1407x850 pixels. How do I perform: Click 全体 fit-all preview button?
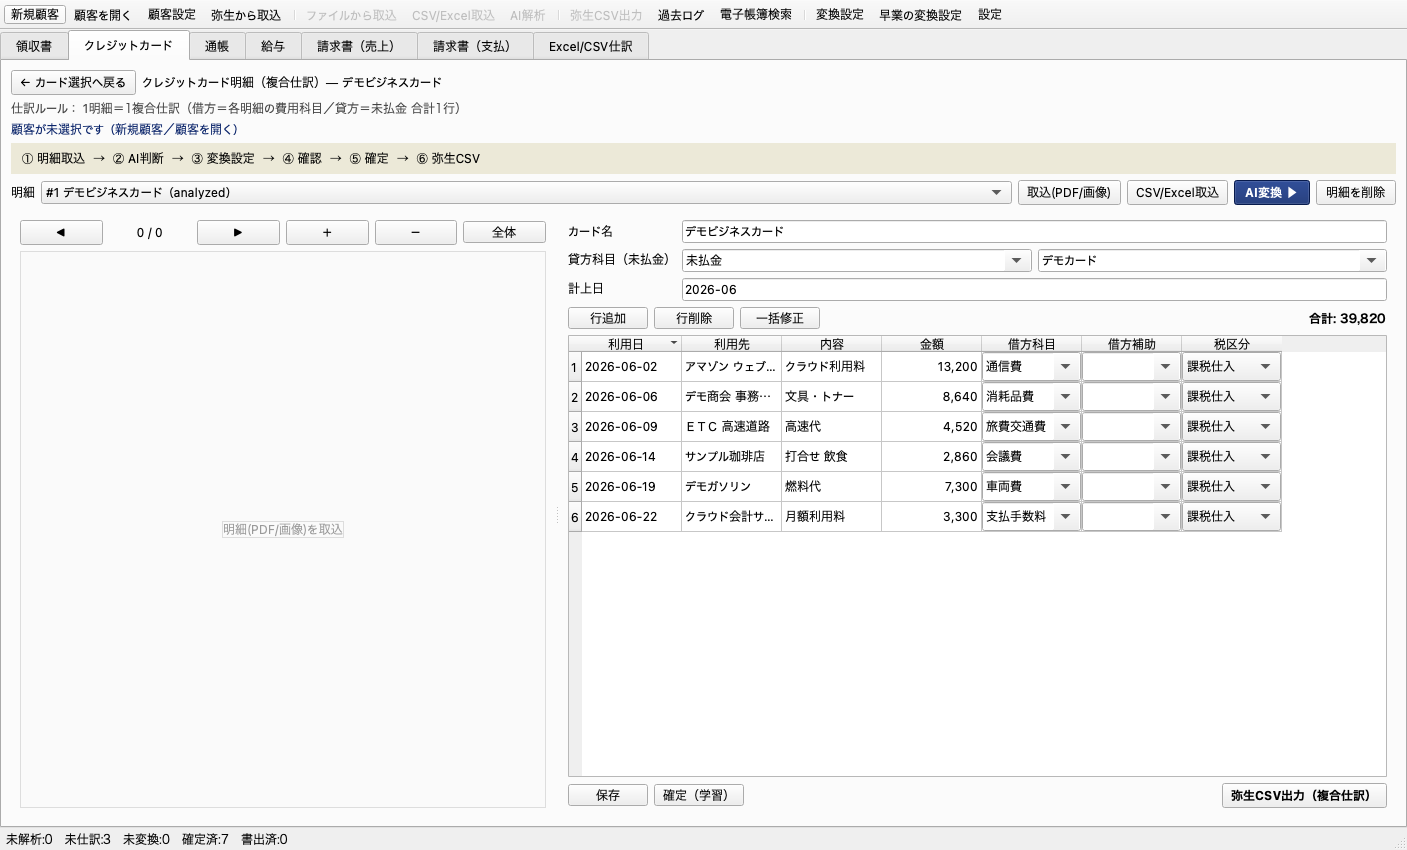pyautogui.click(x=504, y=232)
